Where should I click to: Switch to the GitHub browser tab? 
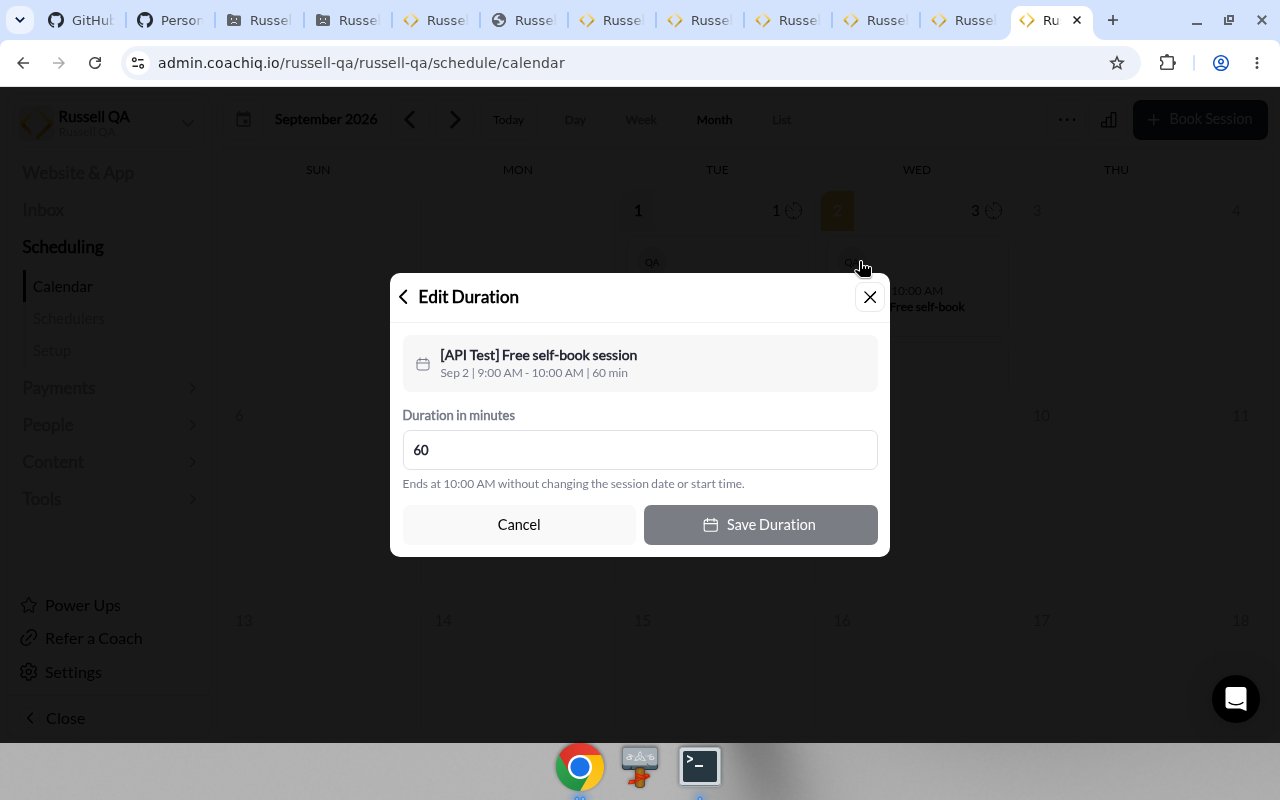[x=78, y=20]
